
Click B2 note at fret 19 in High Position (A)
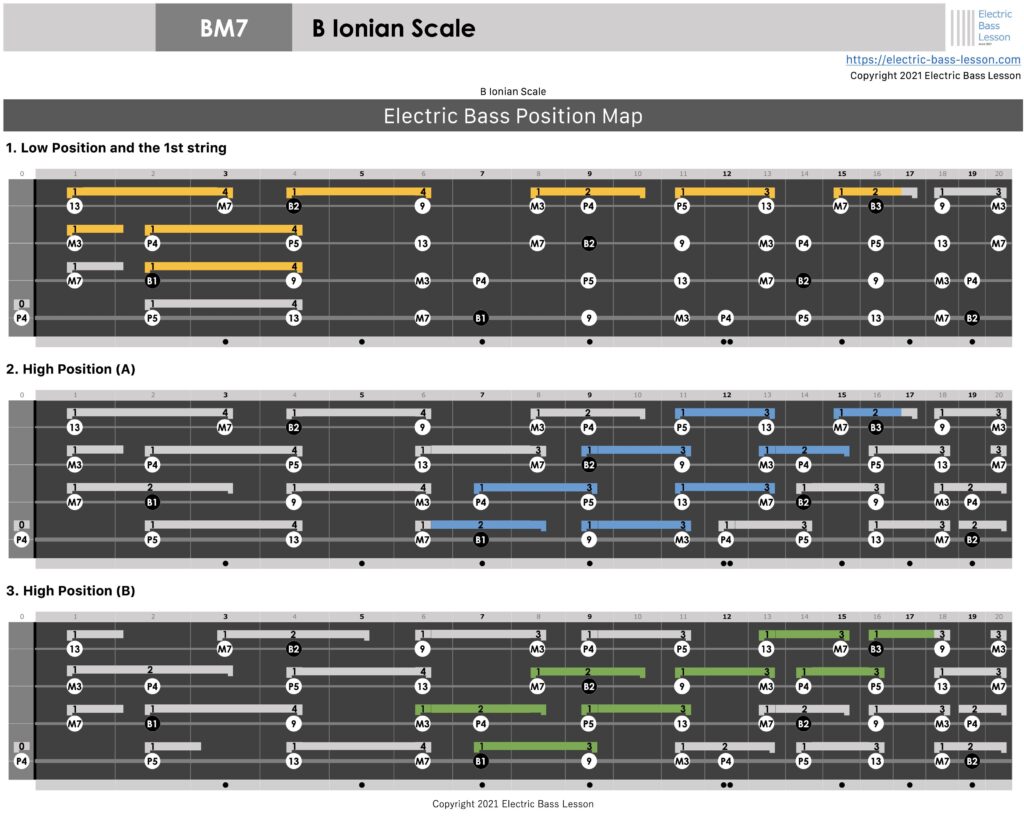pyautogui.click(x=972, y=540)
